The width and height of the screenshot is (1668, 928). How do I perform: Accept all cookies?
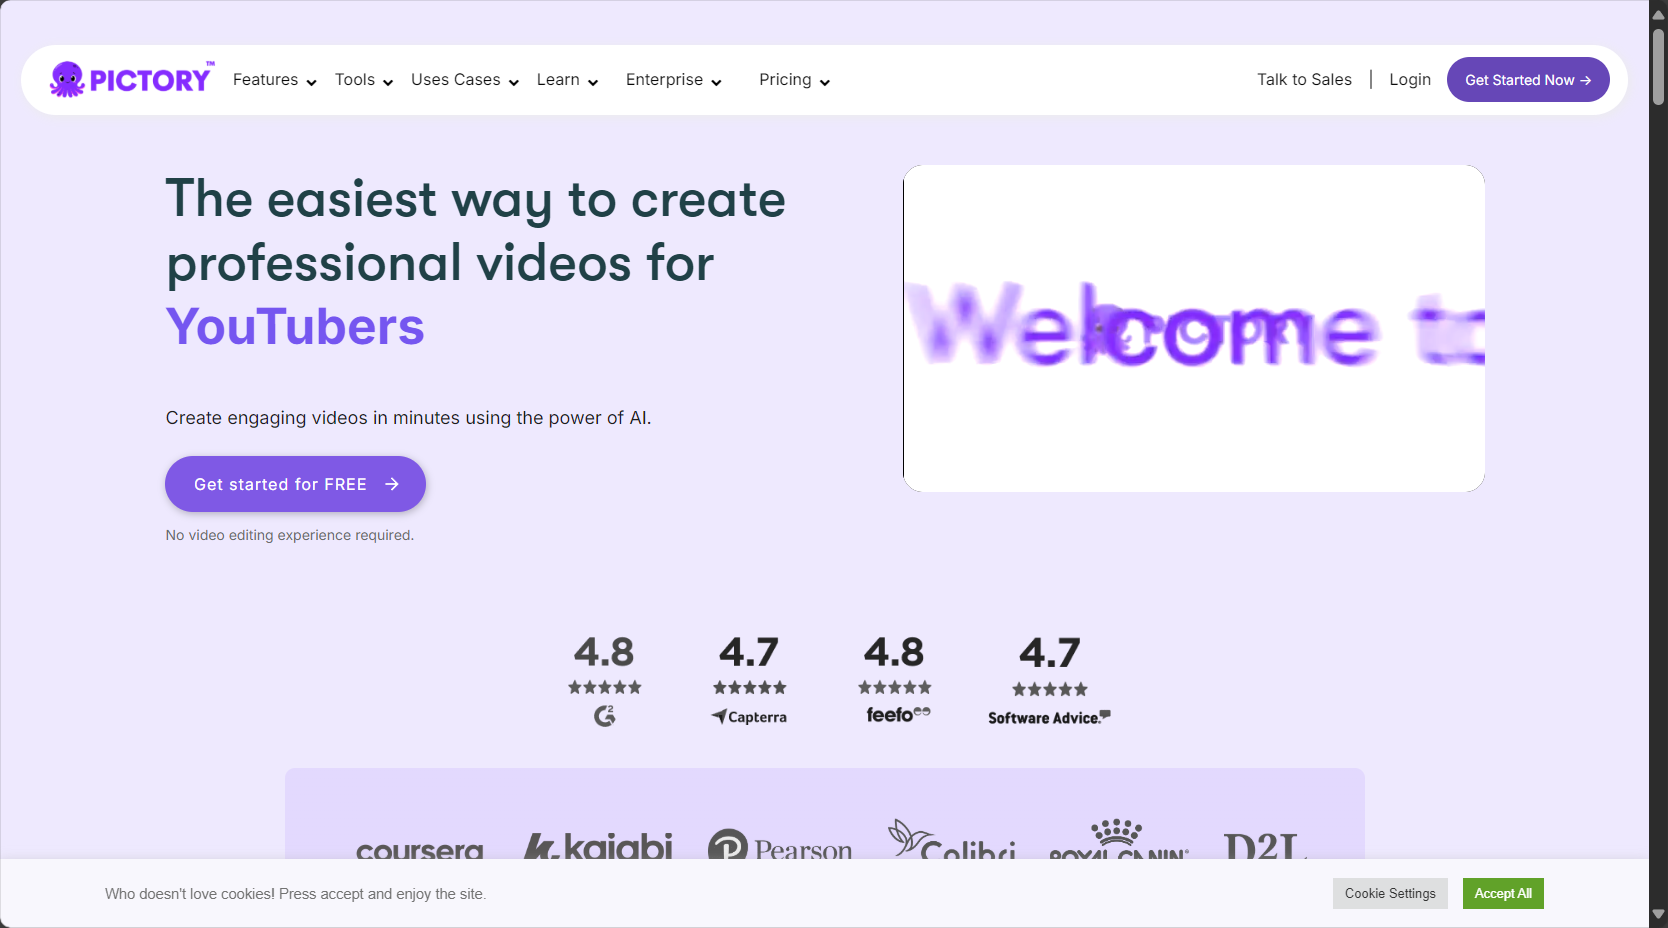1503,893
